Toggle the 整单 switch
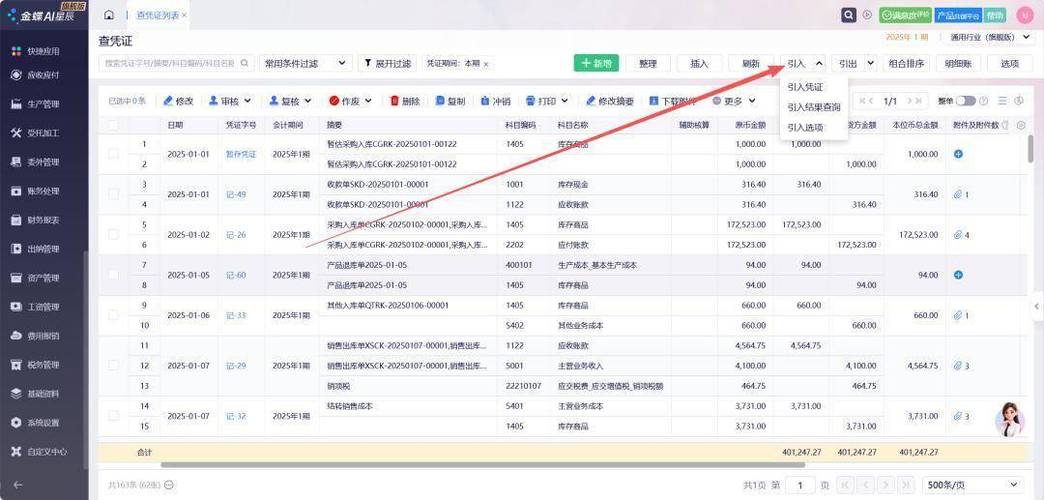Image resolution: width=1044 pixels, height=500 pixels. [965, 101]
